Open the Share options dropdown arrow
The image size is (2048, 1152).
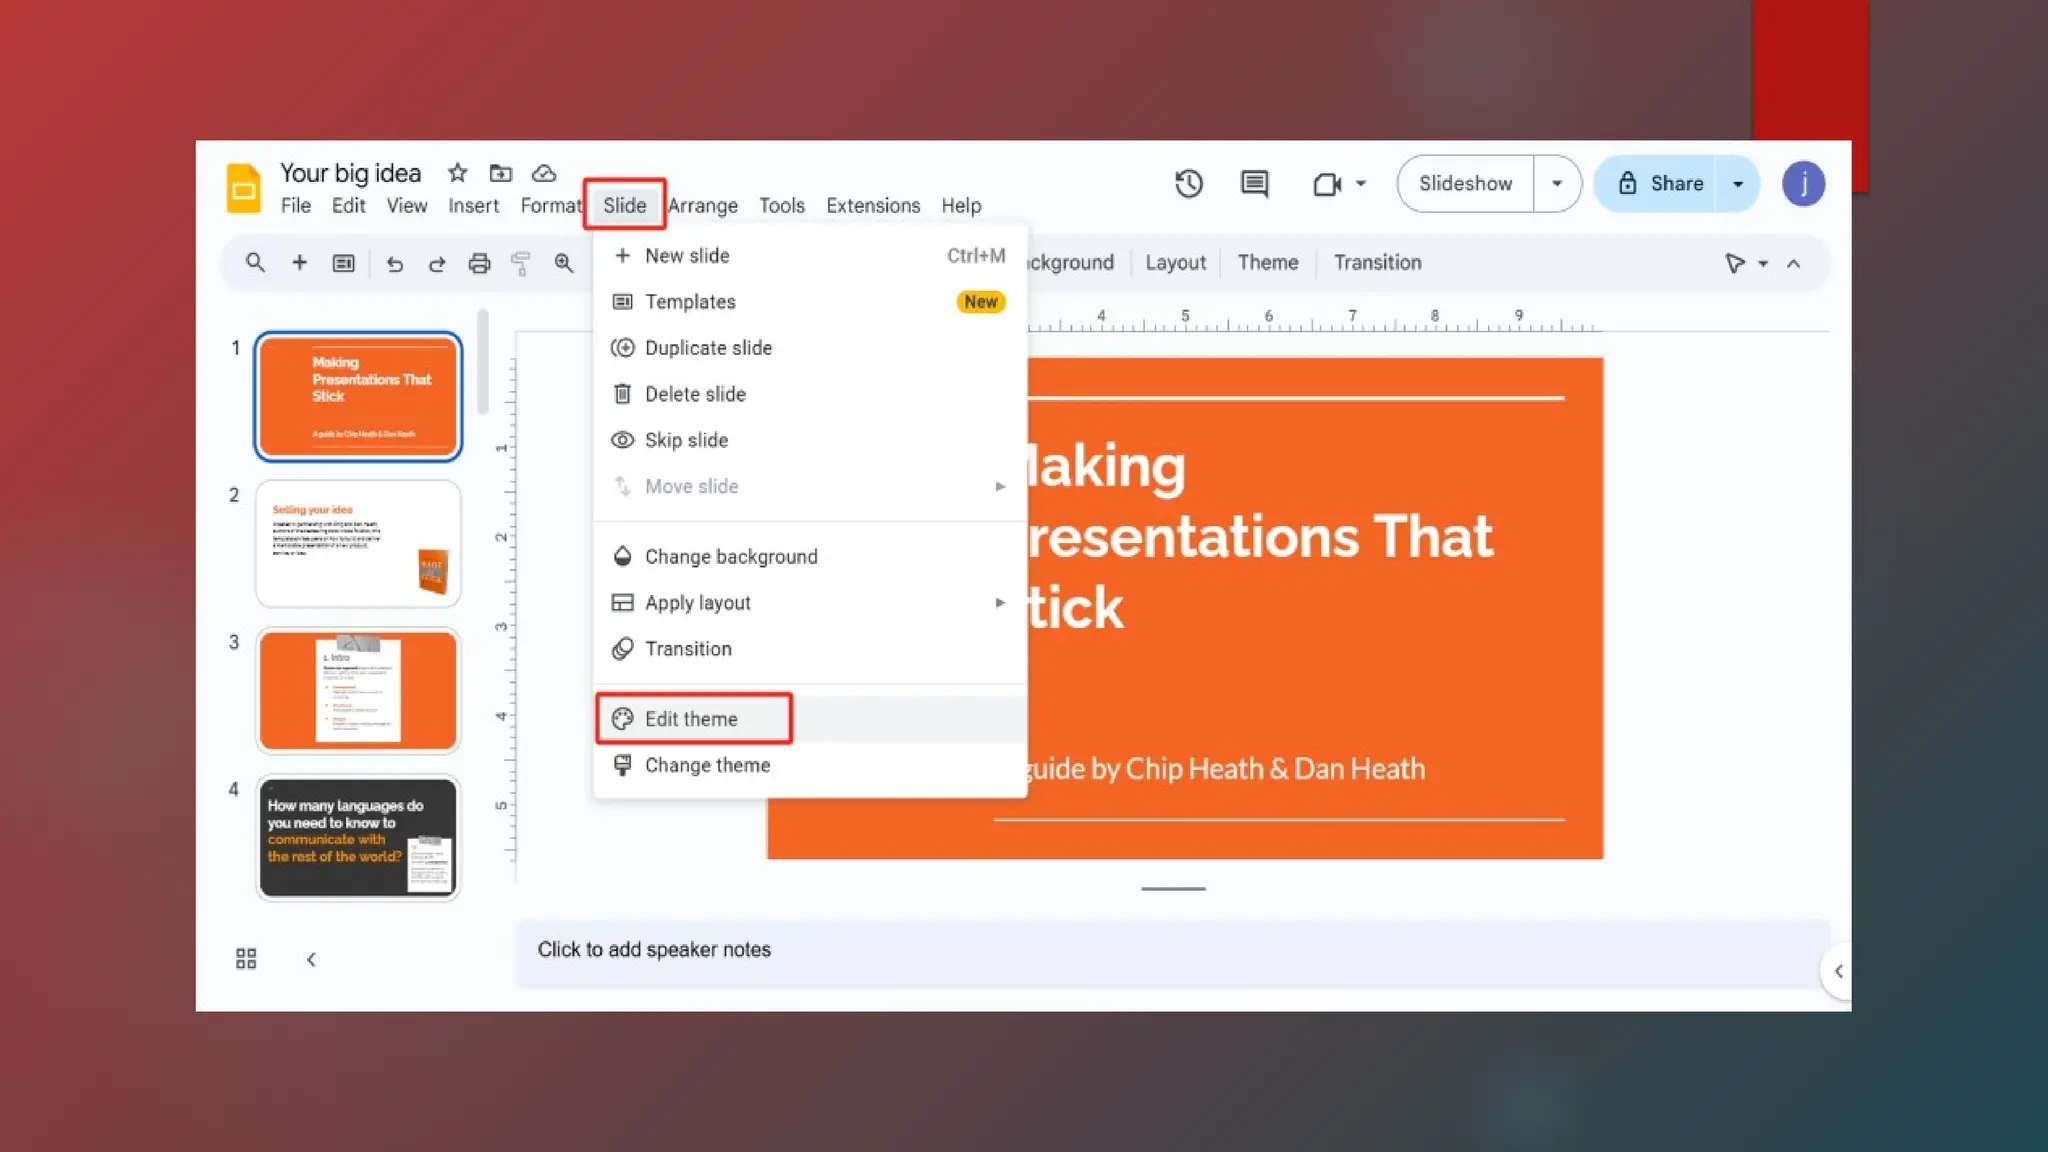click(1738, 184)
